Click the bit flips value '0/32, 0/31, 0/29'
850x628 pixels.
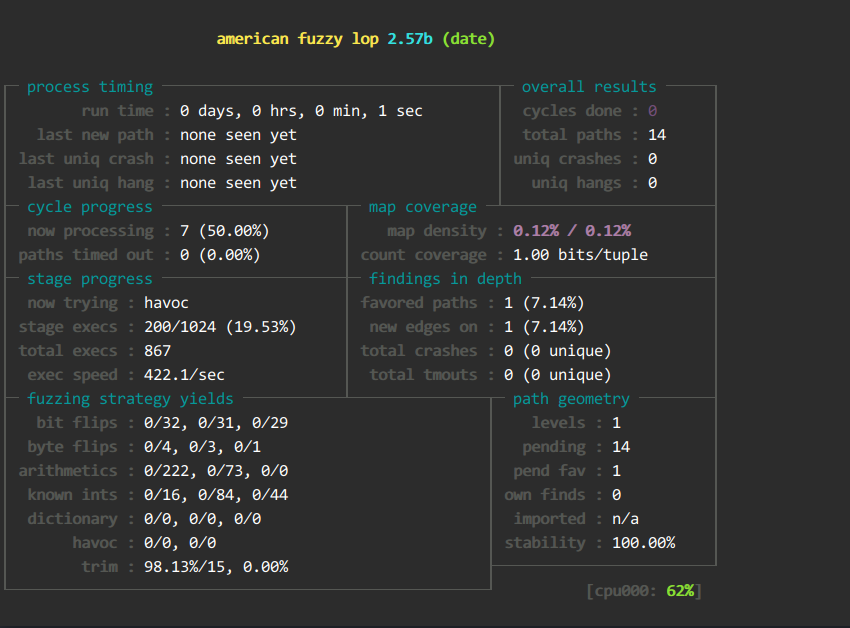[216, 422]
